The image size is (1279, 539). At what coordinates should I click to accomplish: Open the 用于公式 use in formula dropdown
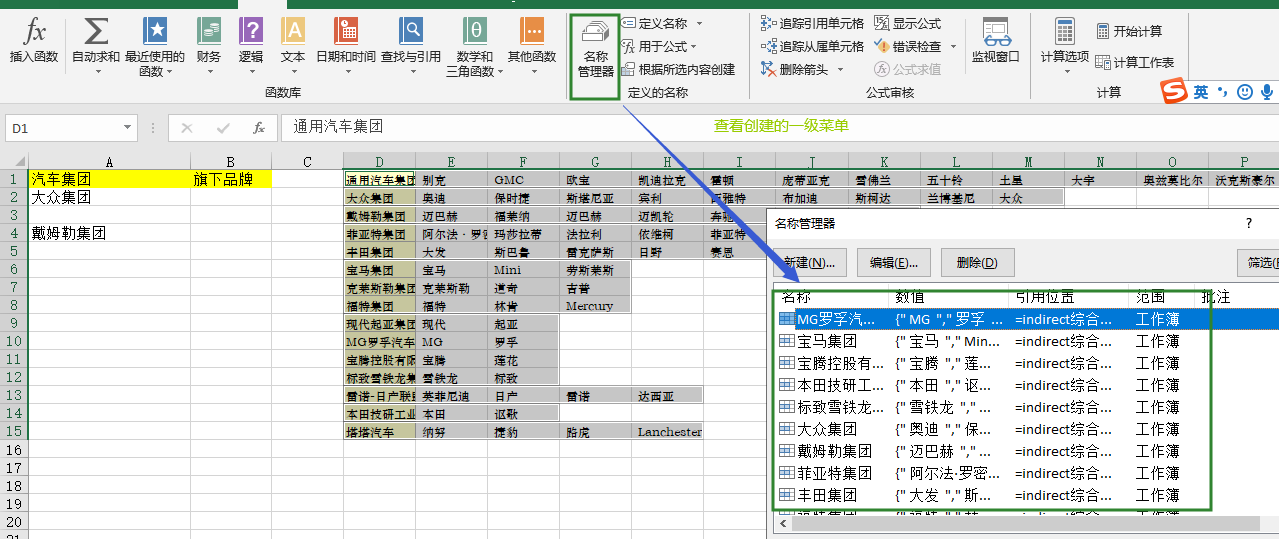pyautogui.click(x=660, y=46)
